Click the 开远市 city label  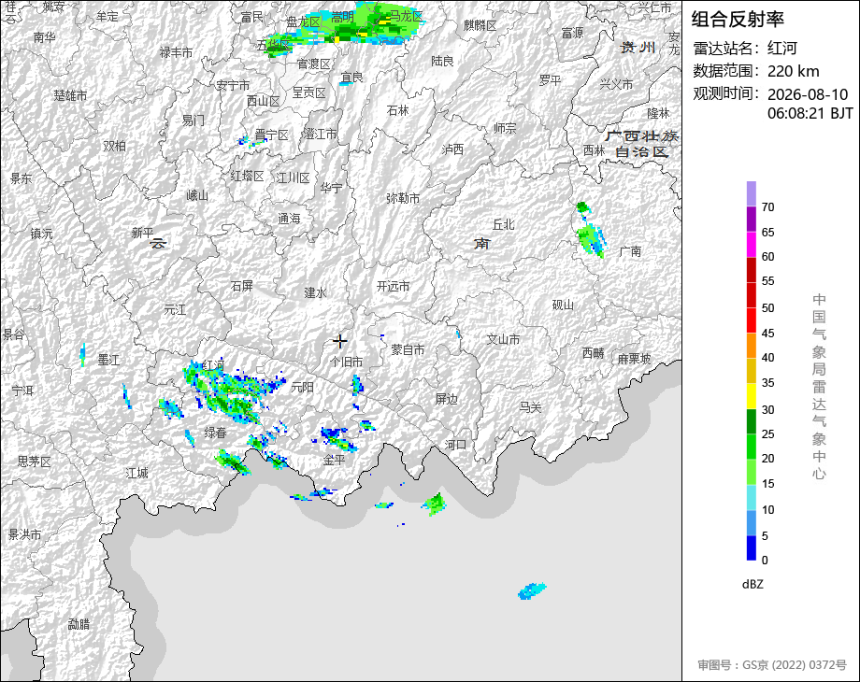(x=393, y=286)
